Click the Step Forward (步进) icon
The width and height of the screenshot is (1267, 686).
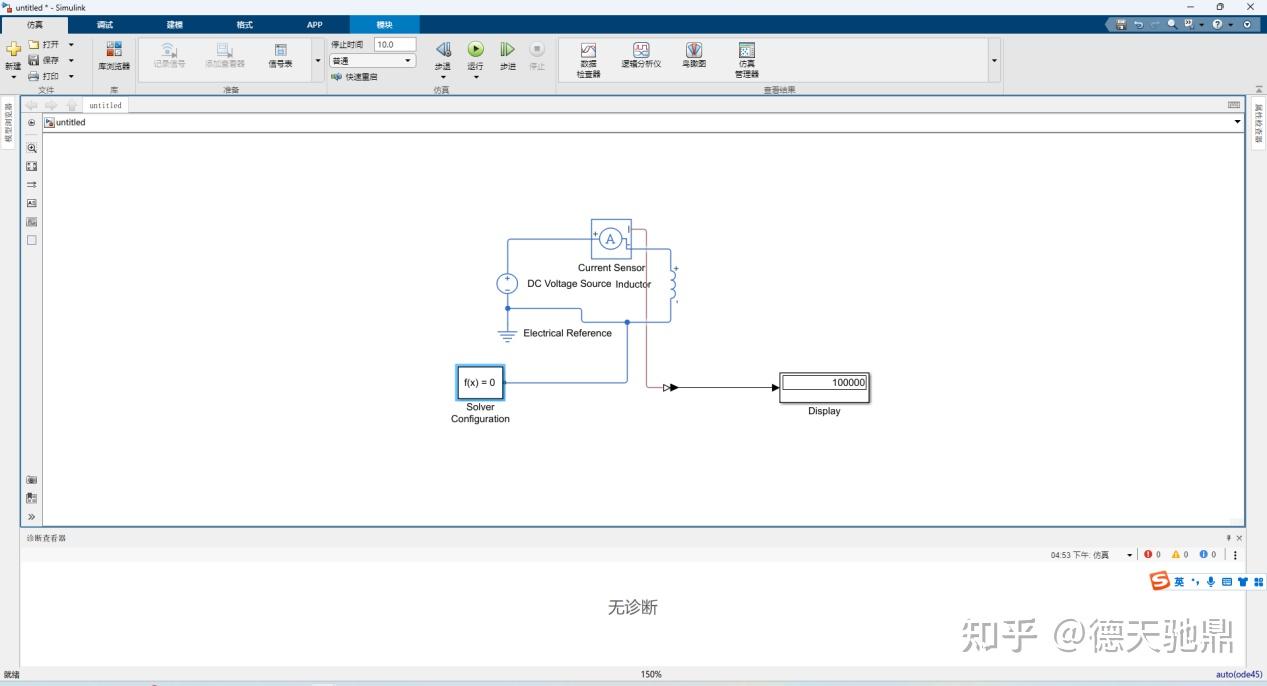[x=507, y=49]
